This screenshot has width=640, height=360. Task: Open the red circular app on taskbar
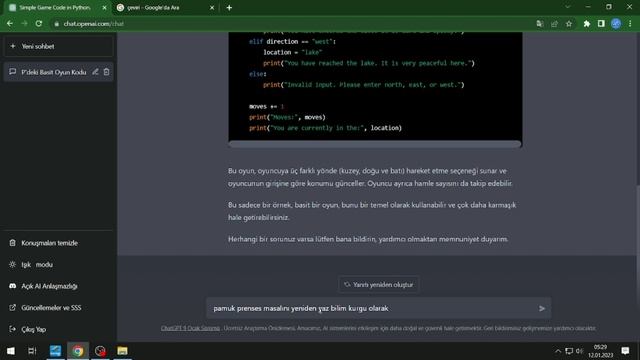100,351
